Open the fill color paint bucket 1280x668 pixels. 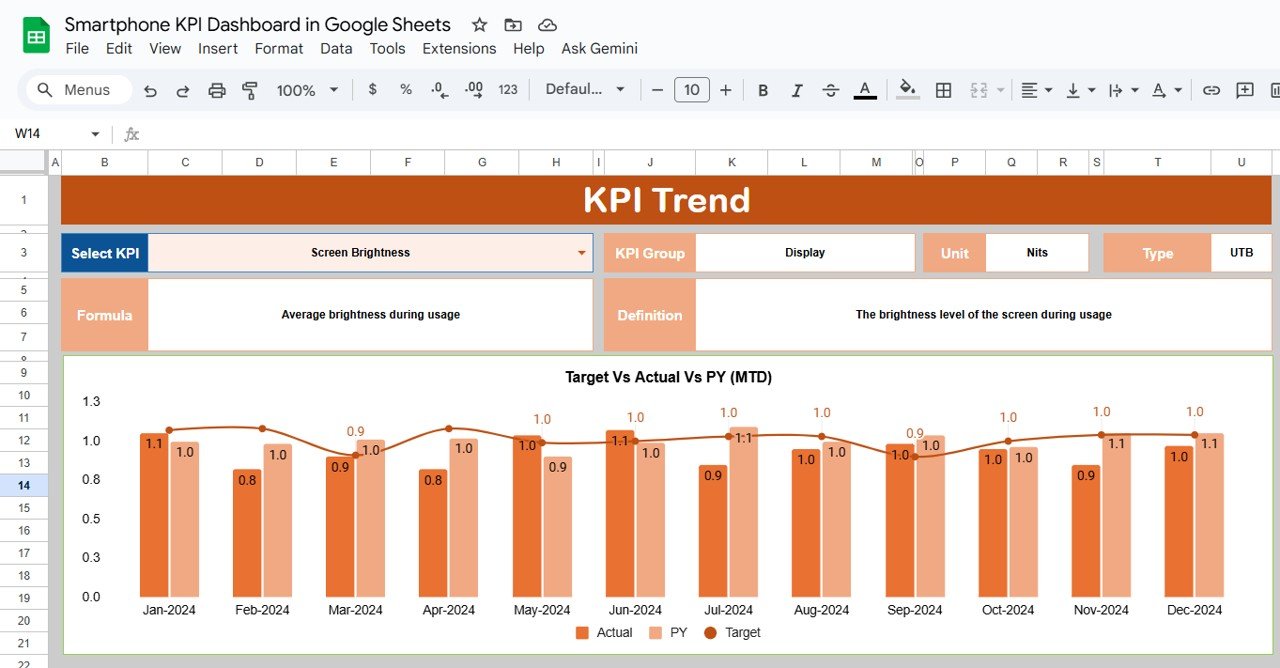tap(907, 90)
